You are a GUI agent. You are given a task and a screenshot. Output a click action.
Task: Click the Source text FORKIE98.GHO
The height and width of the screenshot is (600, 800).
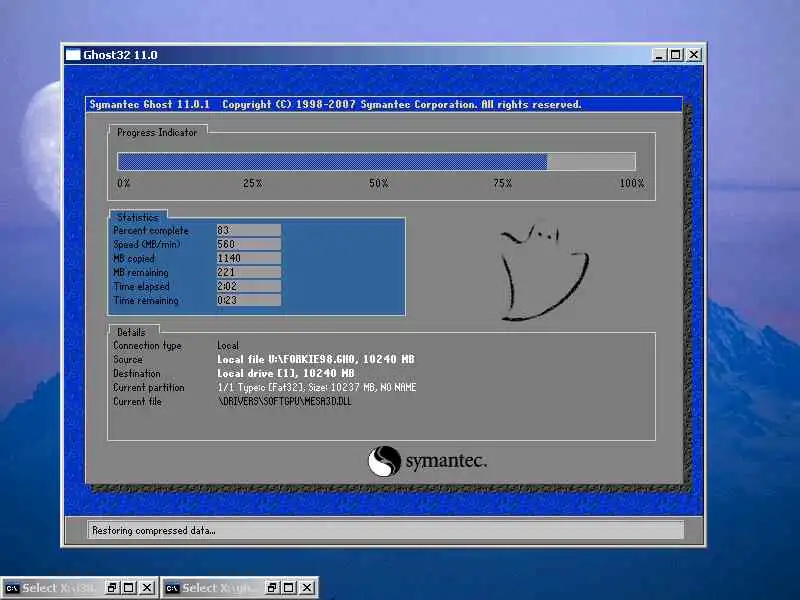click(x=315, y=359)
